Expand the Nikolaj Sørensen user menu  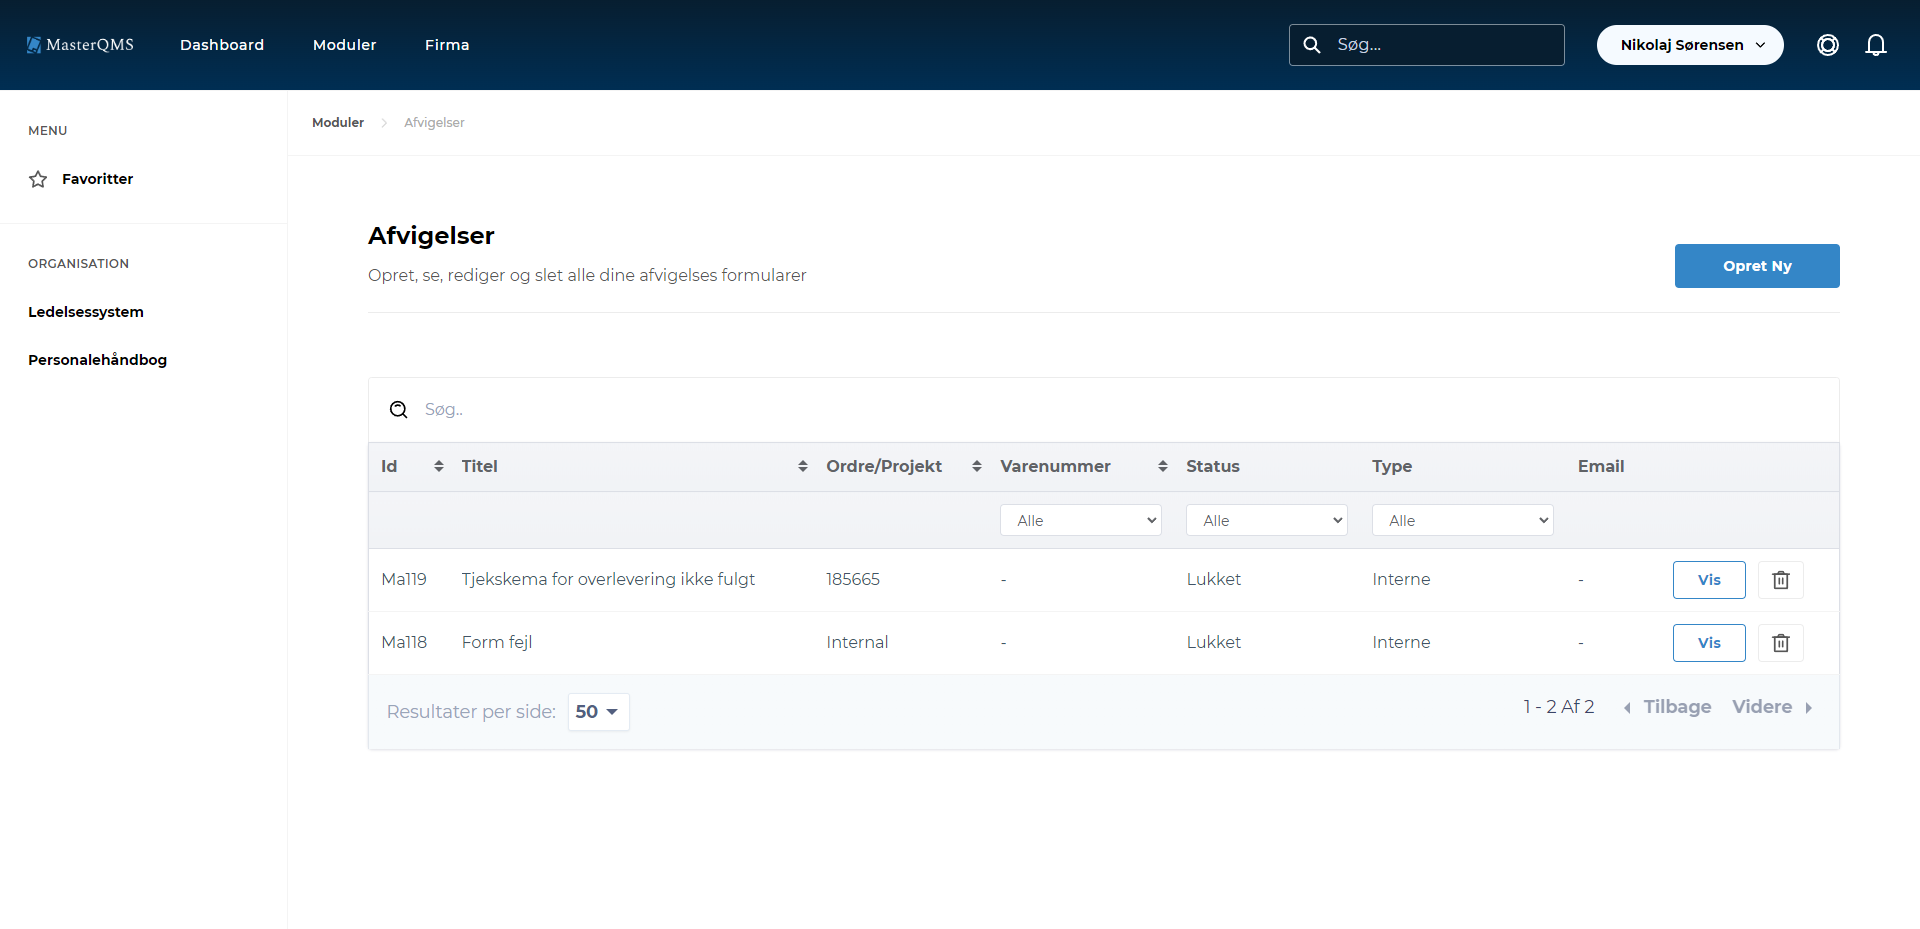click(x=1689, y=45)
